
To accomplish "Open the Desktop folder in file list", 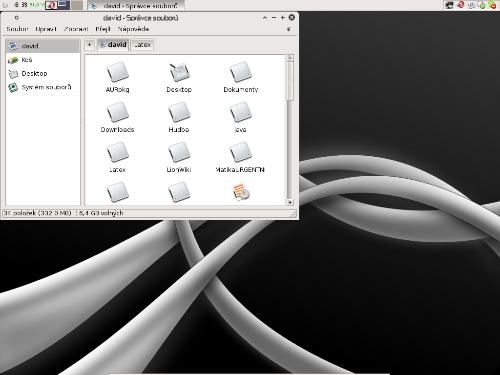I will (x=179, y=77).
